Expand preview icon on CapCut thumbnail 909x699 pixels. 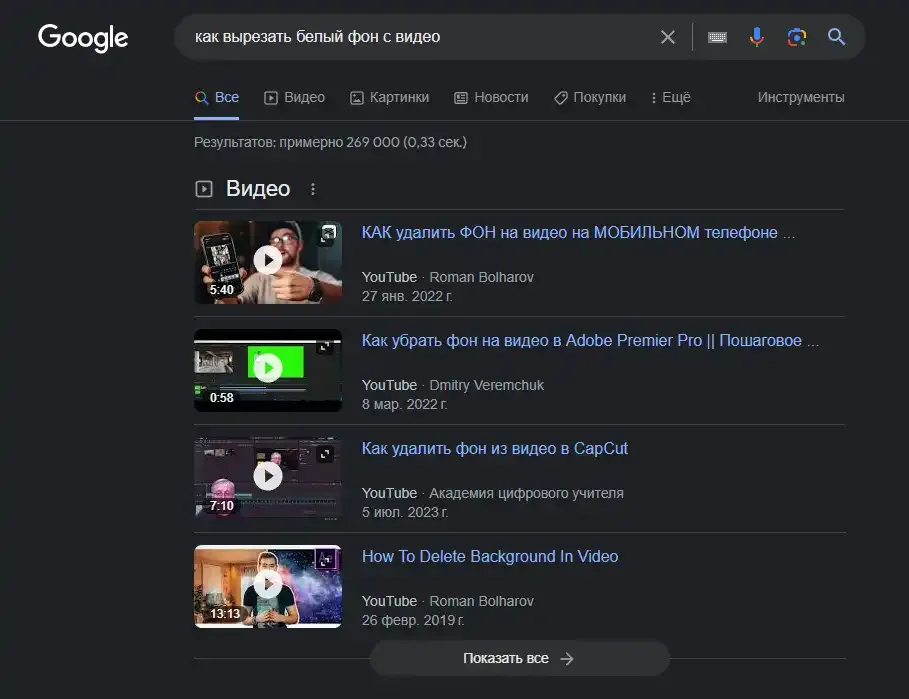pos(325,454)
